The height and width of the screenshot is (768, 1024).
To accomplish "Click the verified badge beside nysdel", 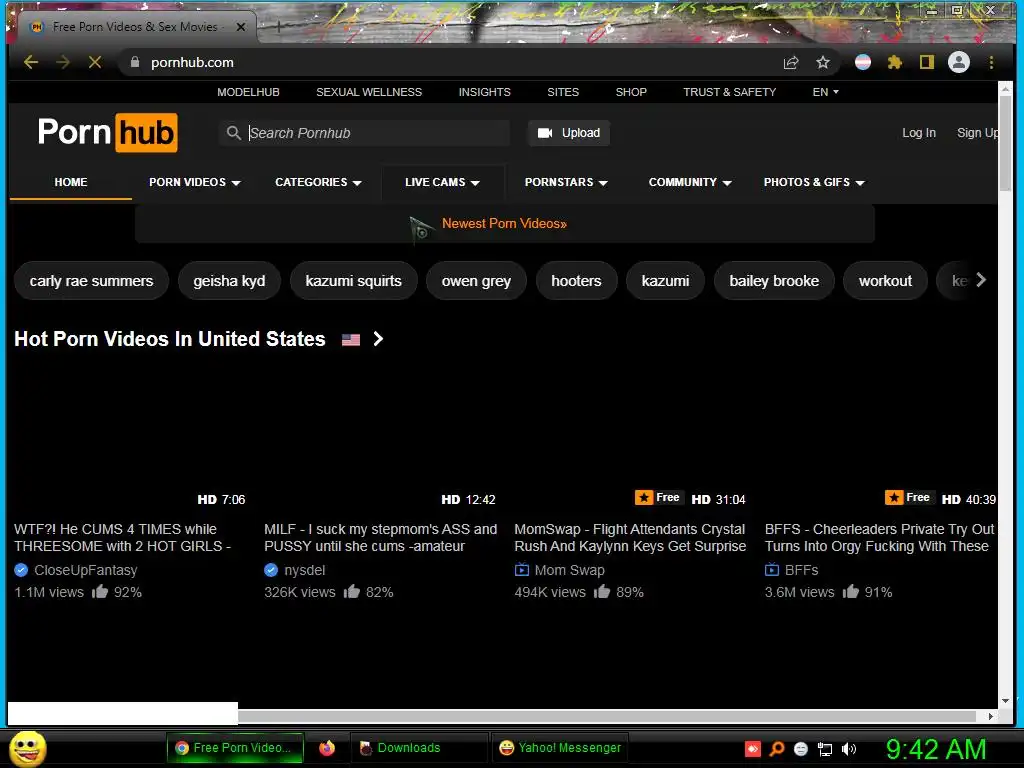I will point(271,570).
